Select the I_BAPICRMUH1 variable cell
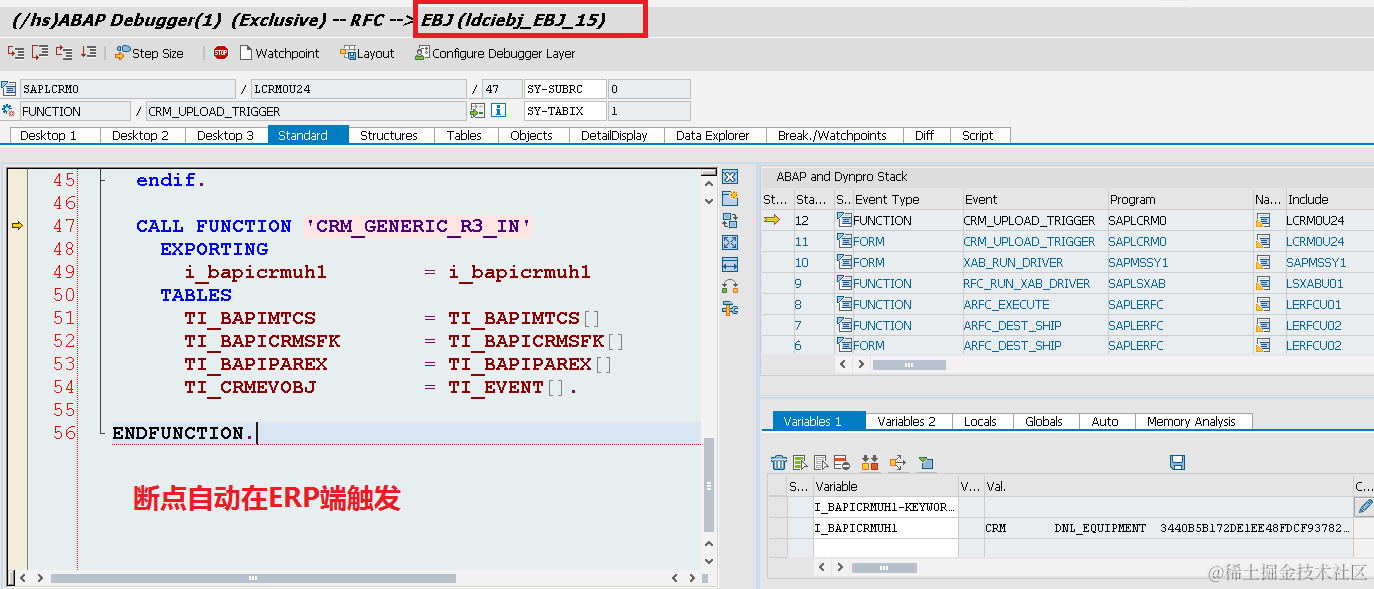Screen dimensions: 1374x589 coord(885,527)
